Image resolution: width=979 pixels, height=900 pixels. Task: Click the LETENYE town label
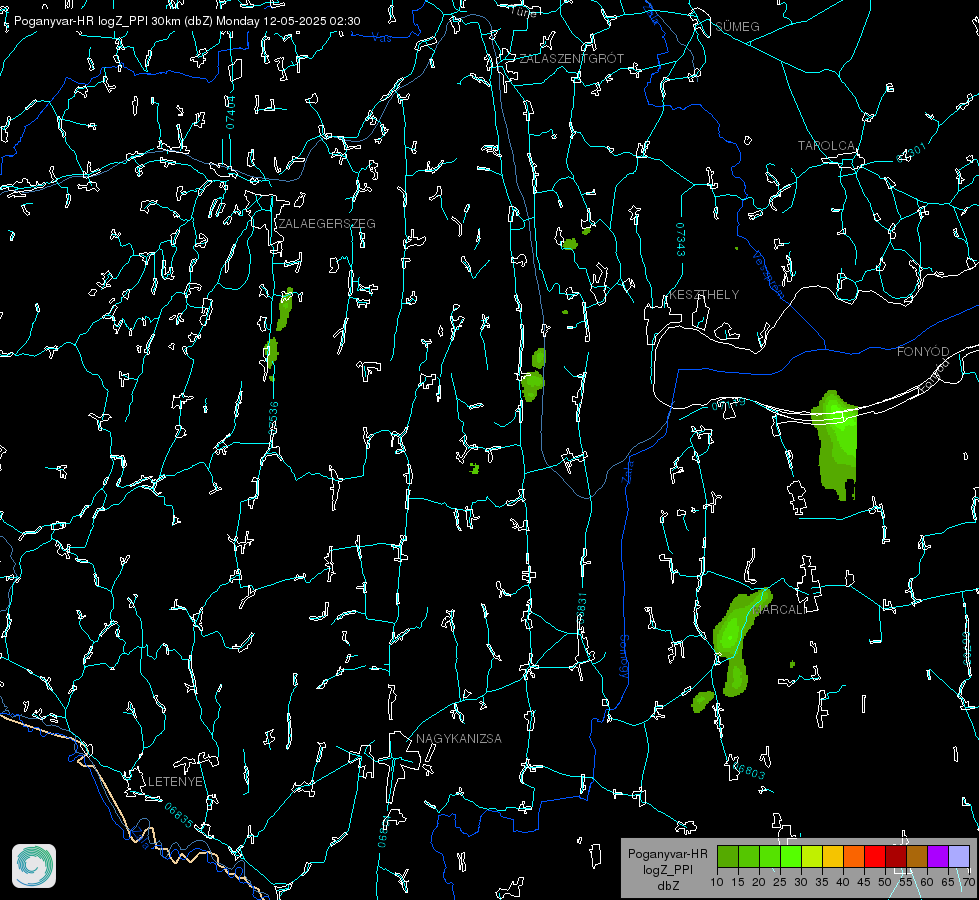(x=175, y=782)
